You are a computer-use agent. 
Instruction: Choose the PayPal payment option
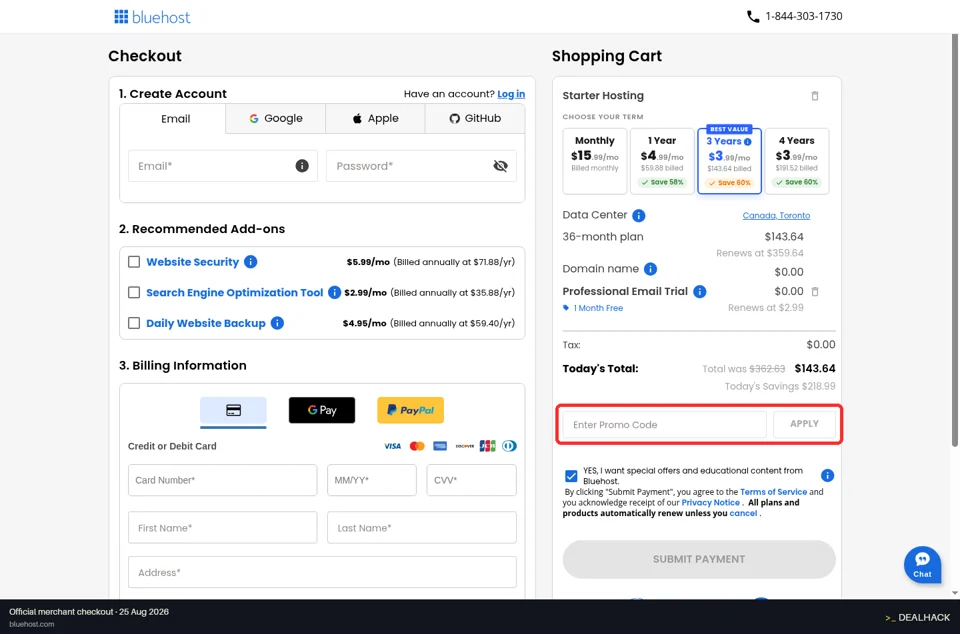click(x=410, y=410)
